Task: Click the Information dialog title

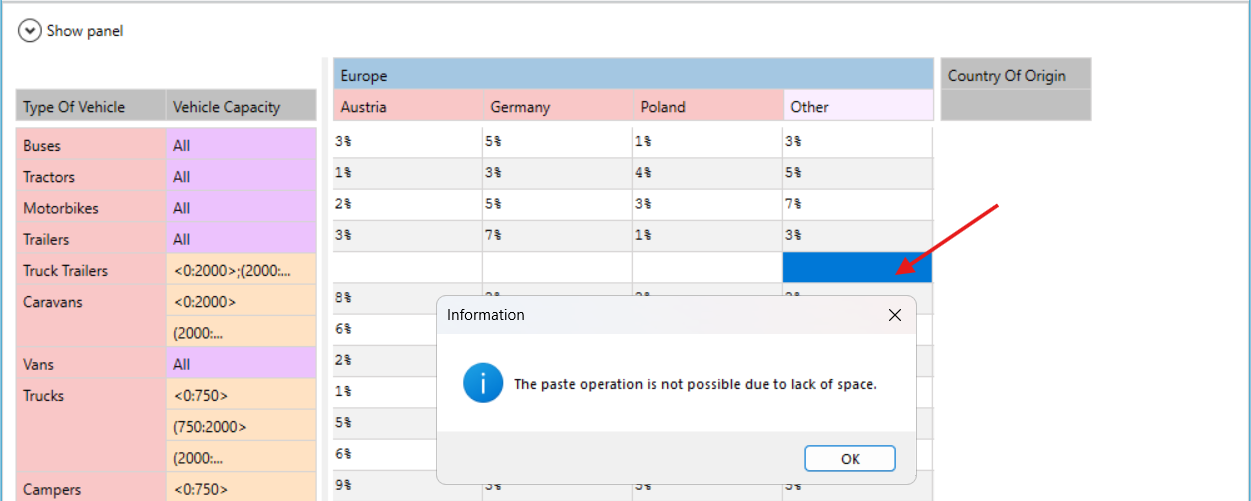Action: point(485,315)
